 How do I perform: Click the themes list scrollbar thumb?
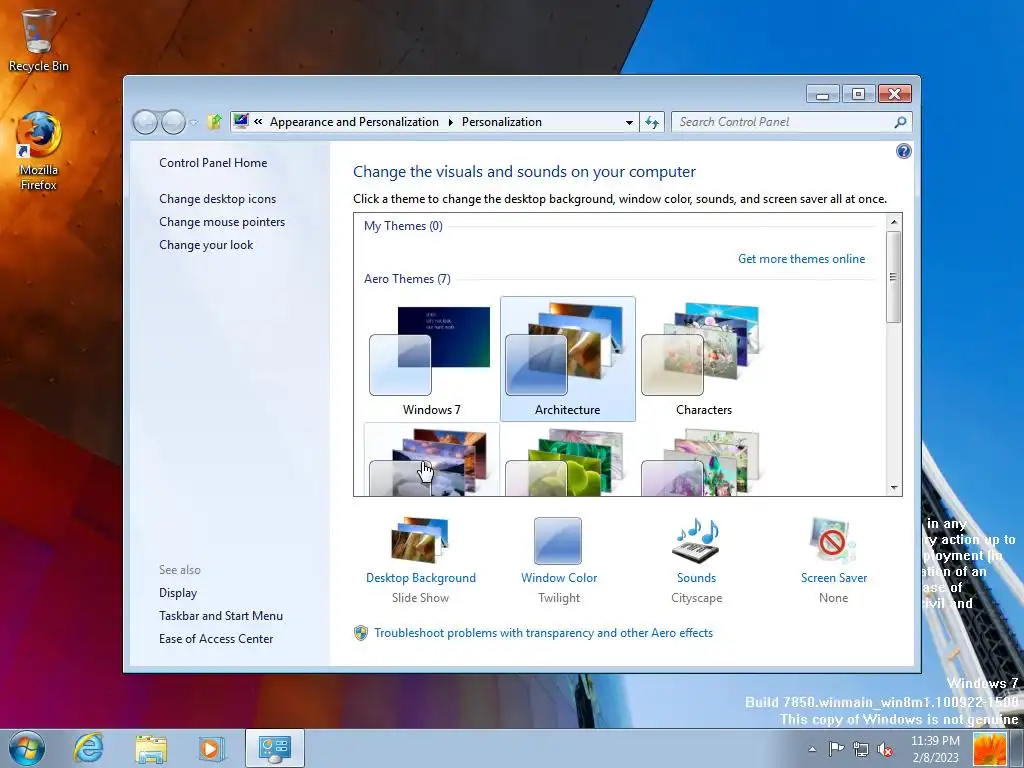coord(893,277)
